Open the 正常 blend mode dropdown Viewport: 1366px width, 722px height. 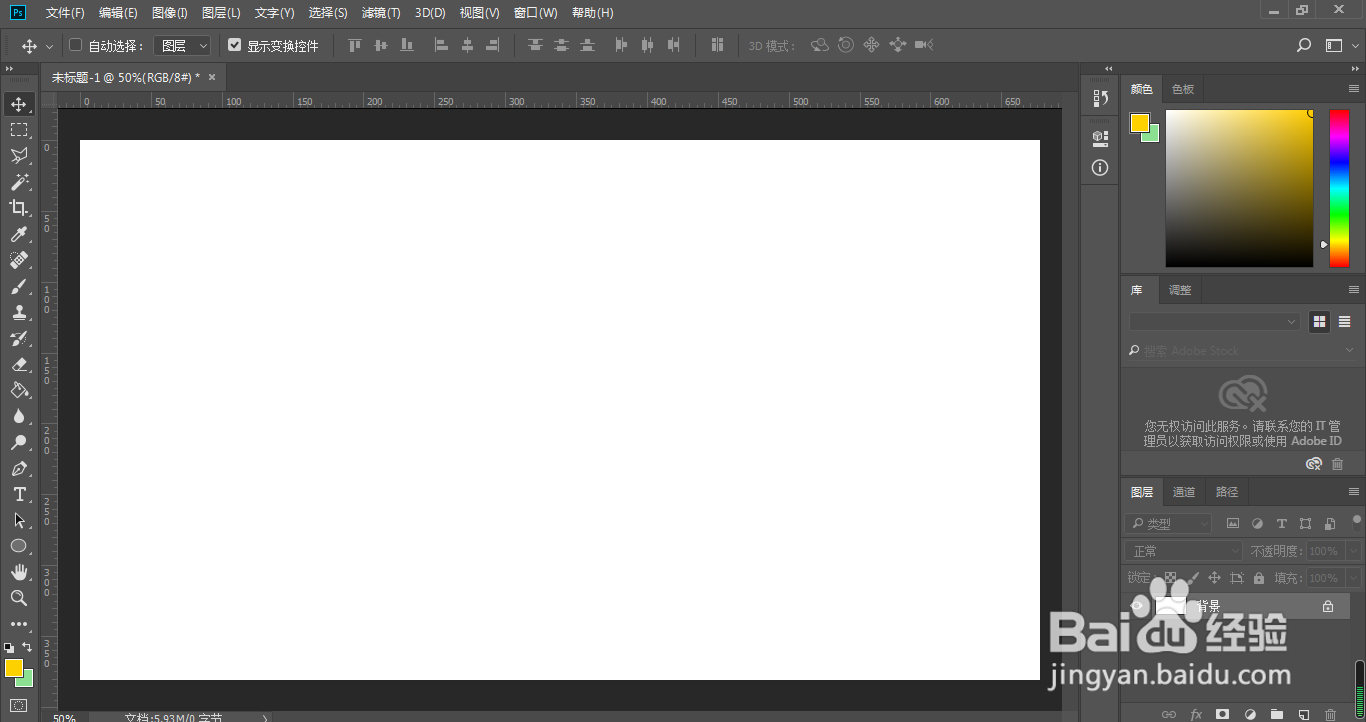coord(1184,551)
